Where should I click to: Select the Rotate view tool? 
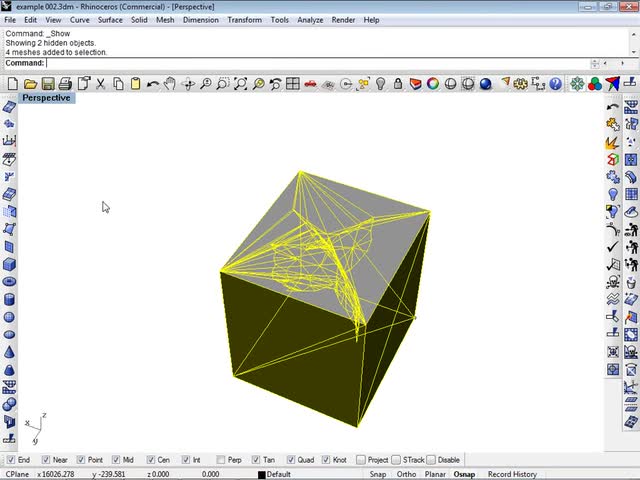(188, 84)
